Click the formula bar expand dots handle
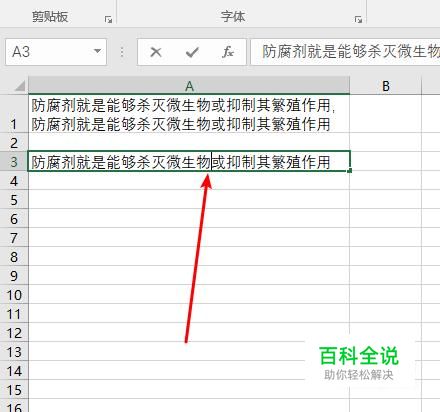The width and height of the screenshot is (440, 412). (122, 52)
